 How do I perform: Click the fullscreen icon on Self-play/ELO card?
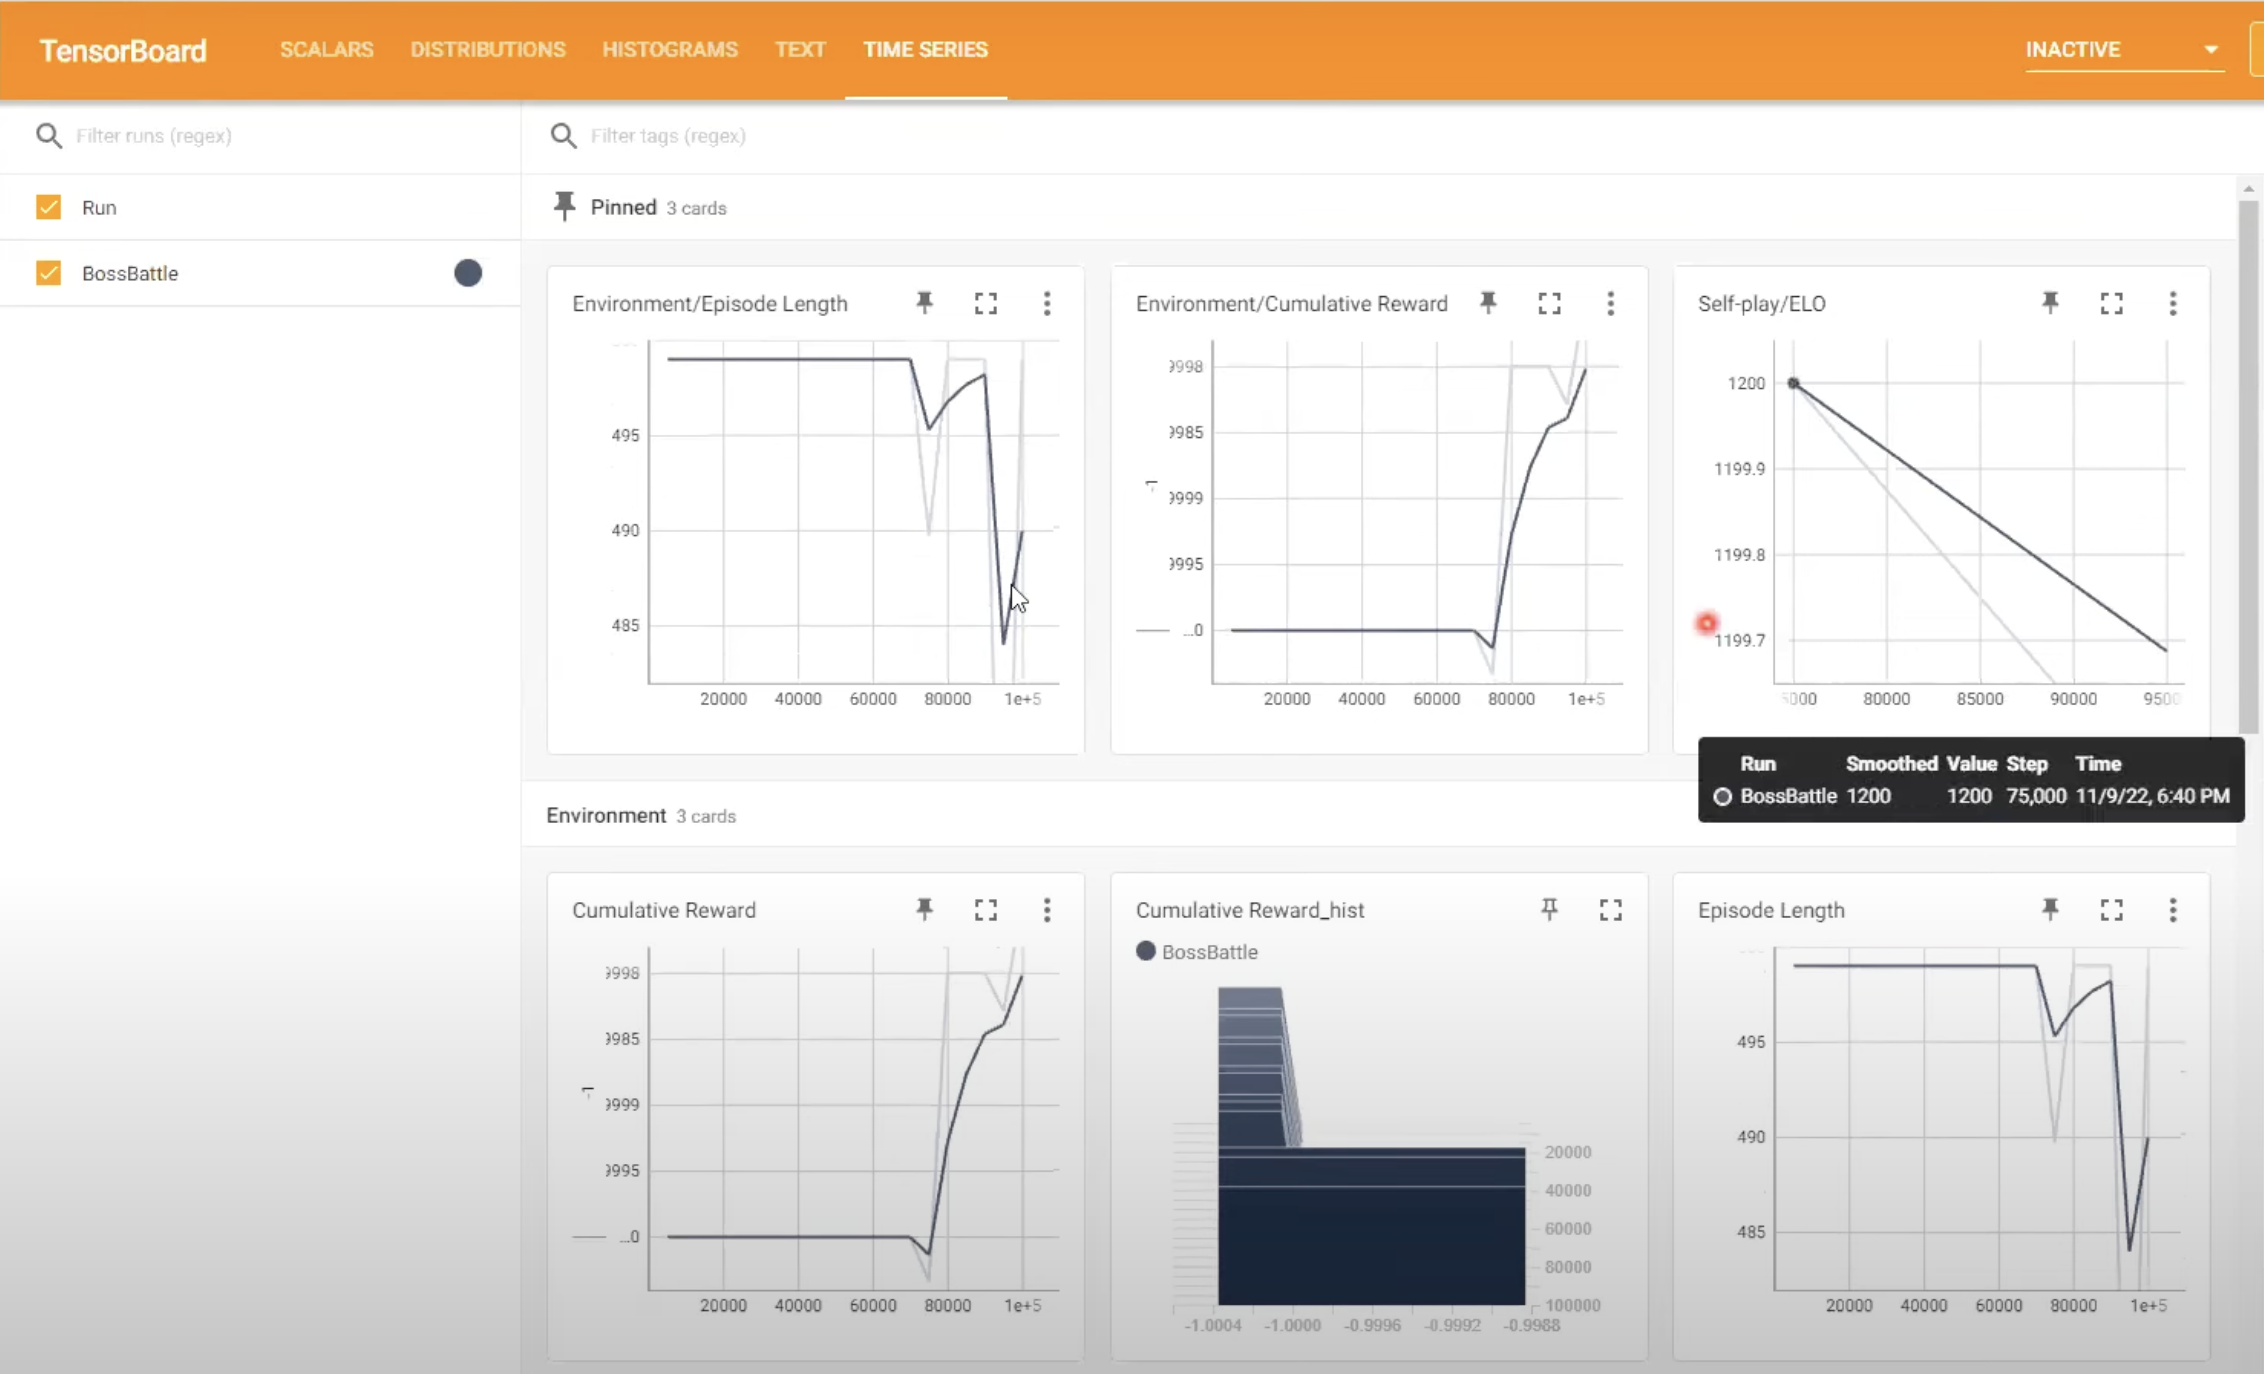click(2112, 304)
